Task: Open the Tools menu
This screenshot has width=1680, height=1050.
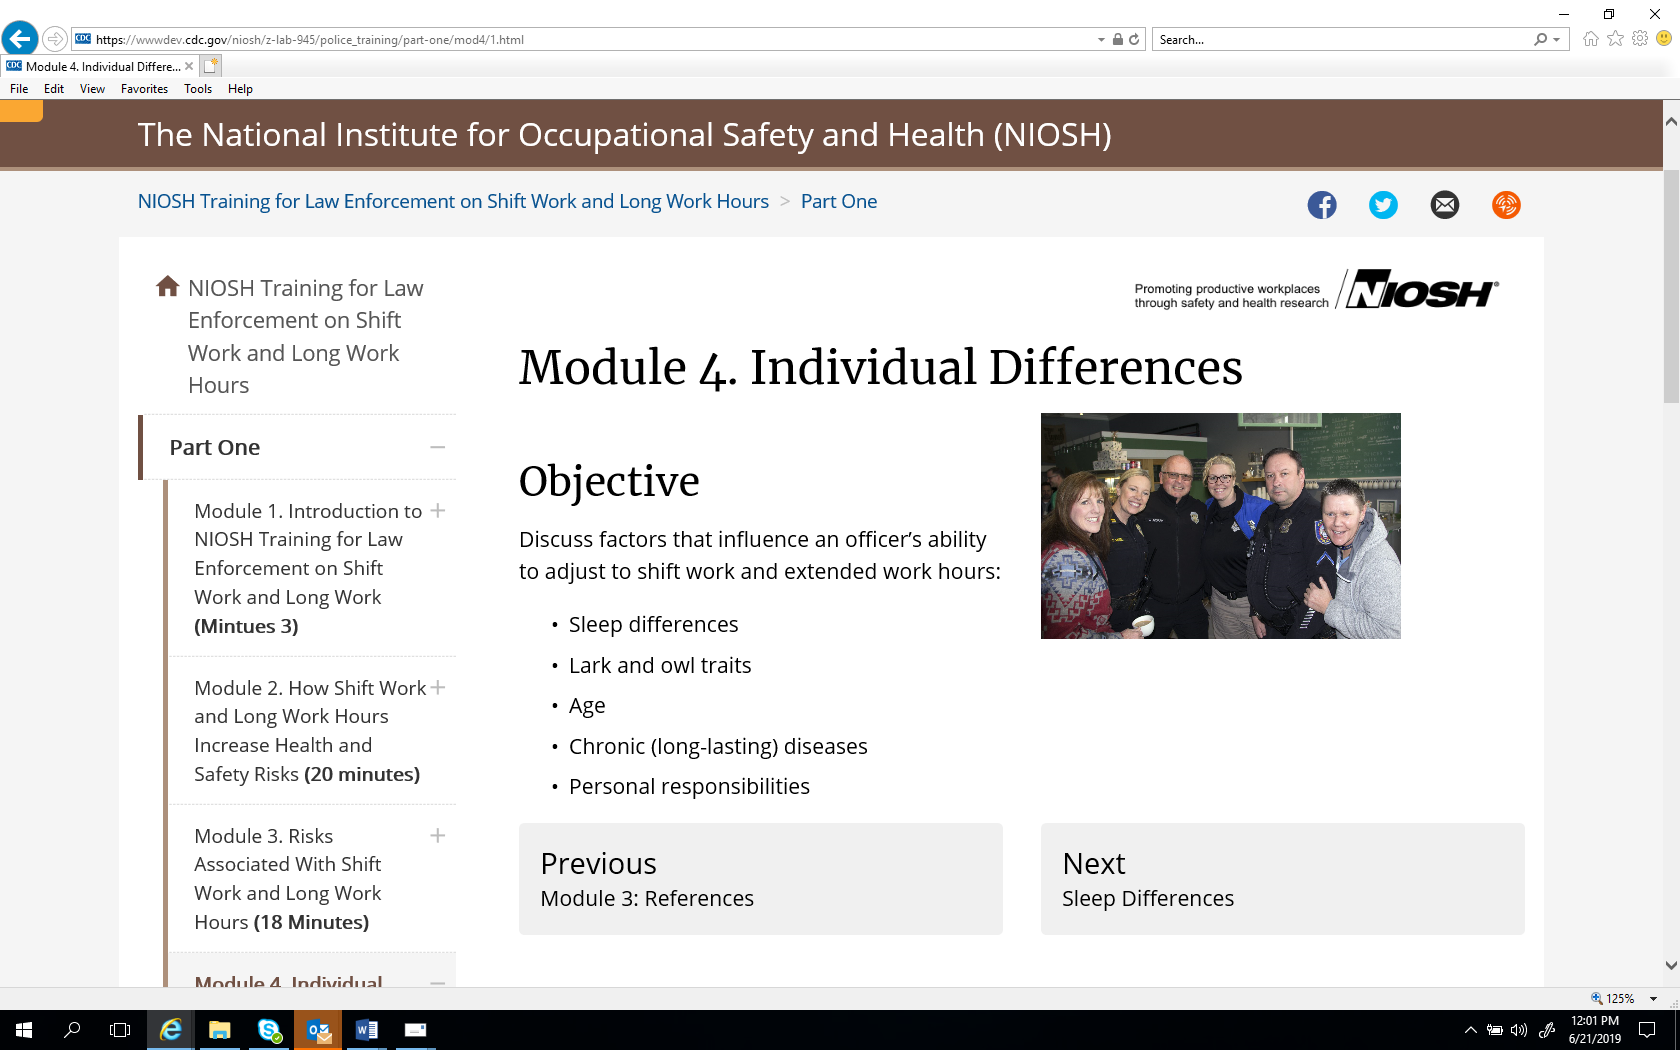Action: (x=198, y=89)
